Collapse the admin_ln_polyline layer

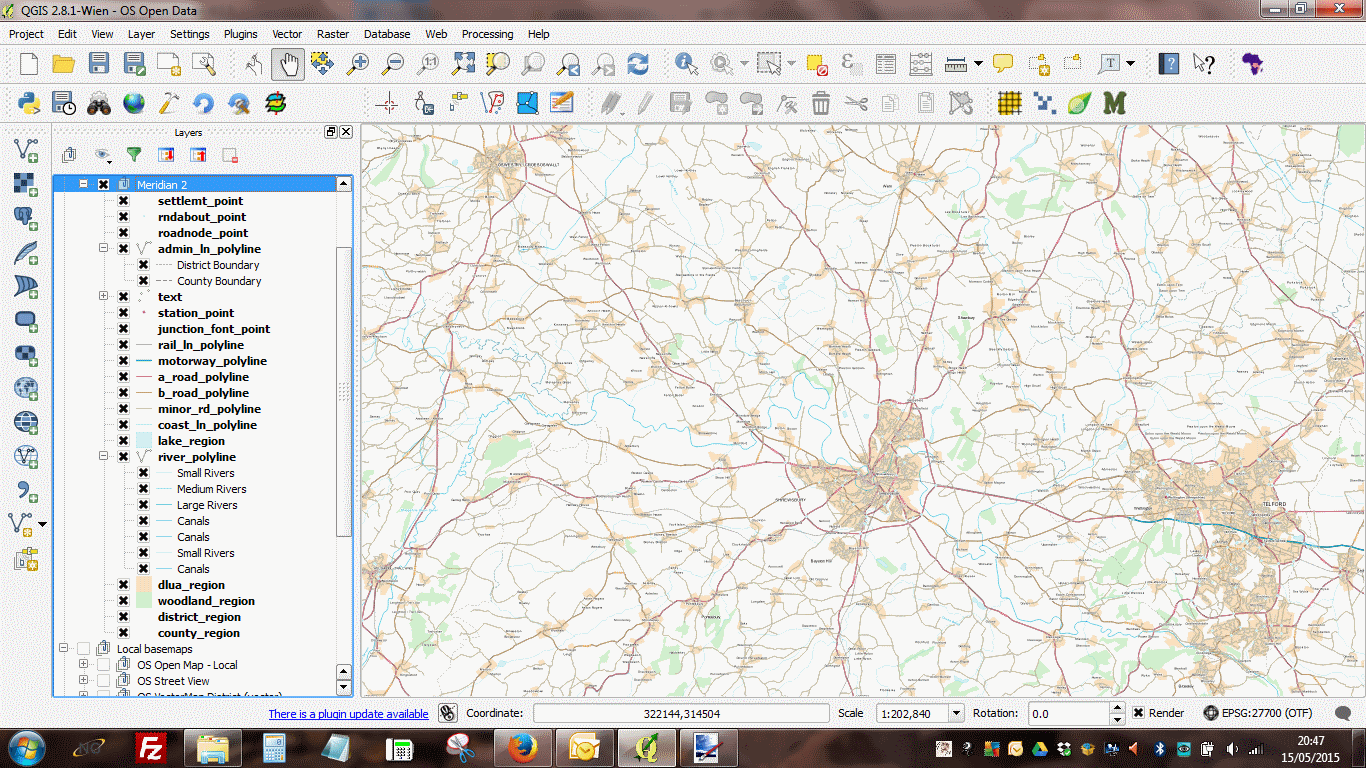(x=103, y=249)
